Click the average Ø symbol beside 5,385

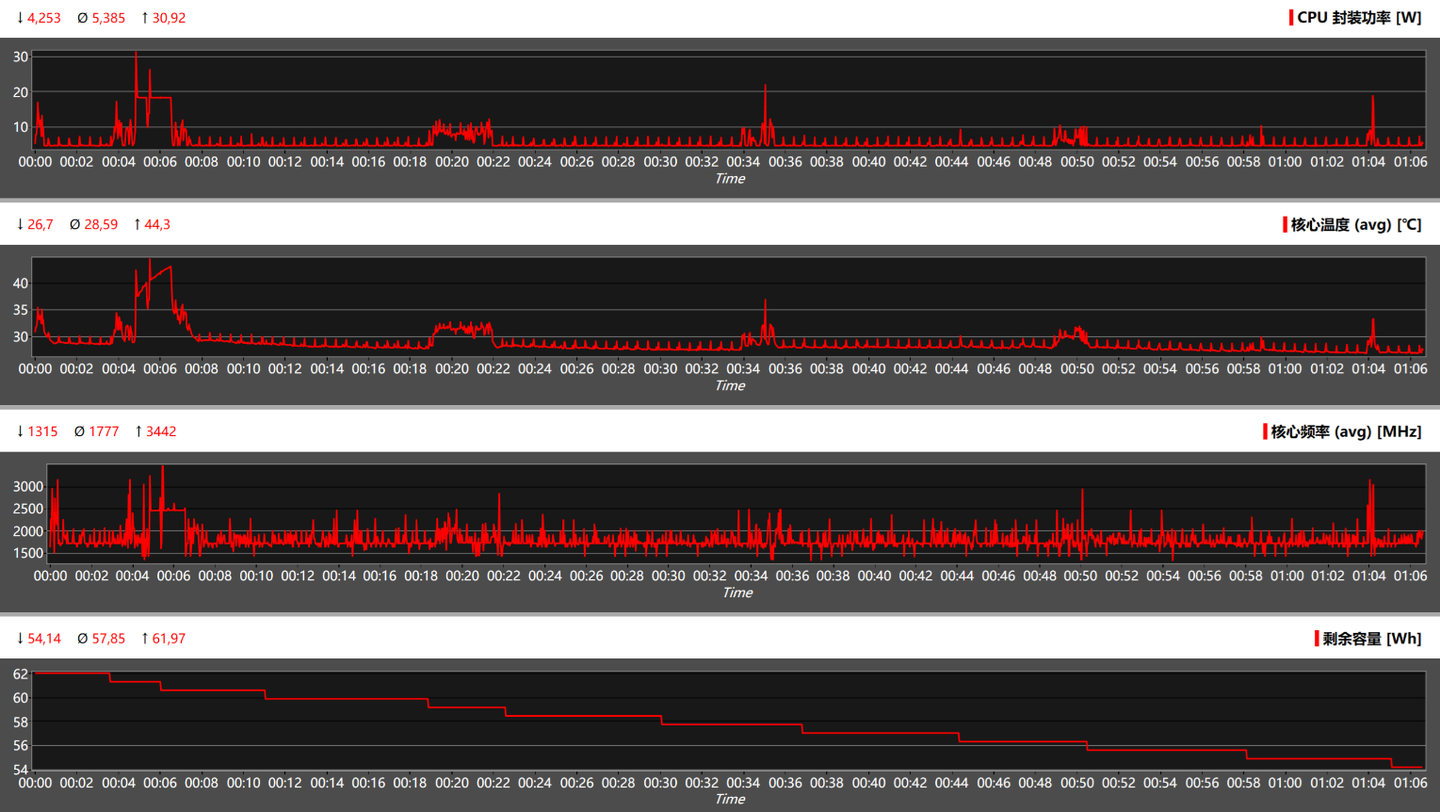coord(82,18)
